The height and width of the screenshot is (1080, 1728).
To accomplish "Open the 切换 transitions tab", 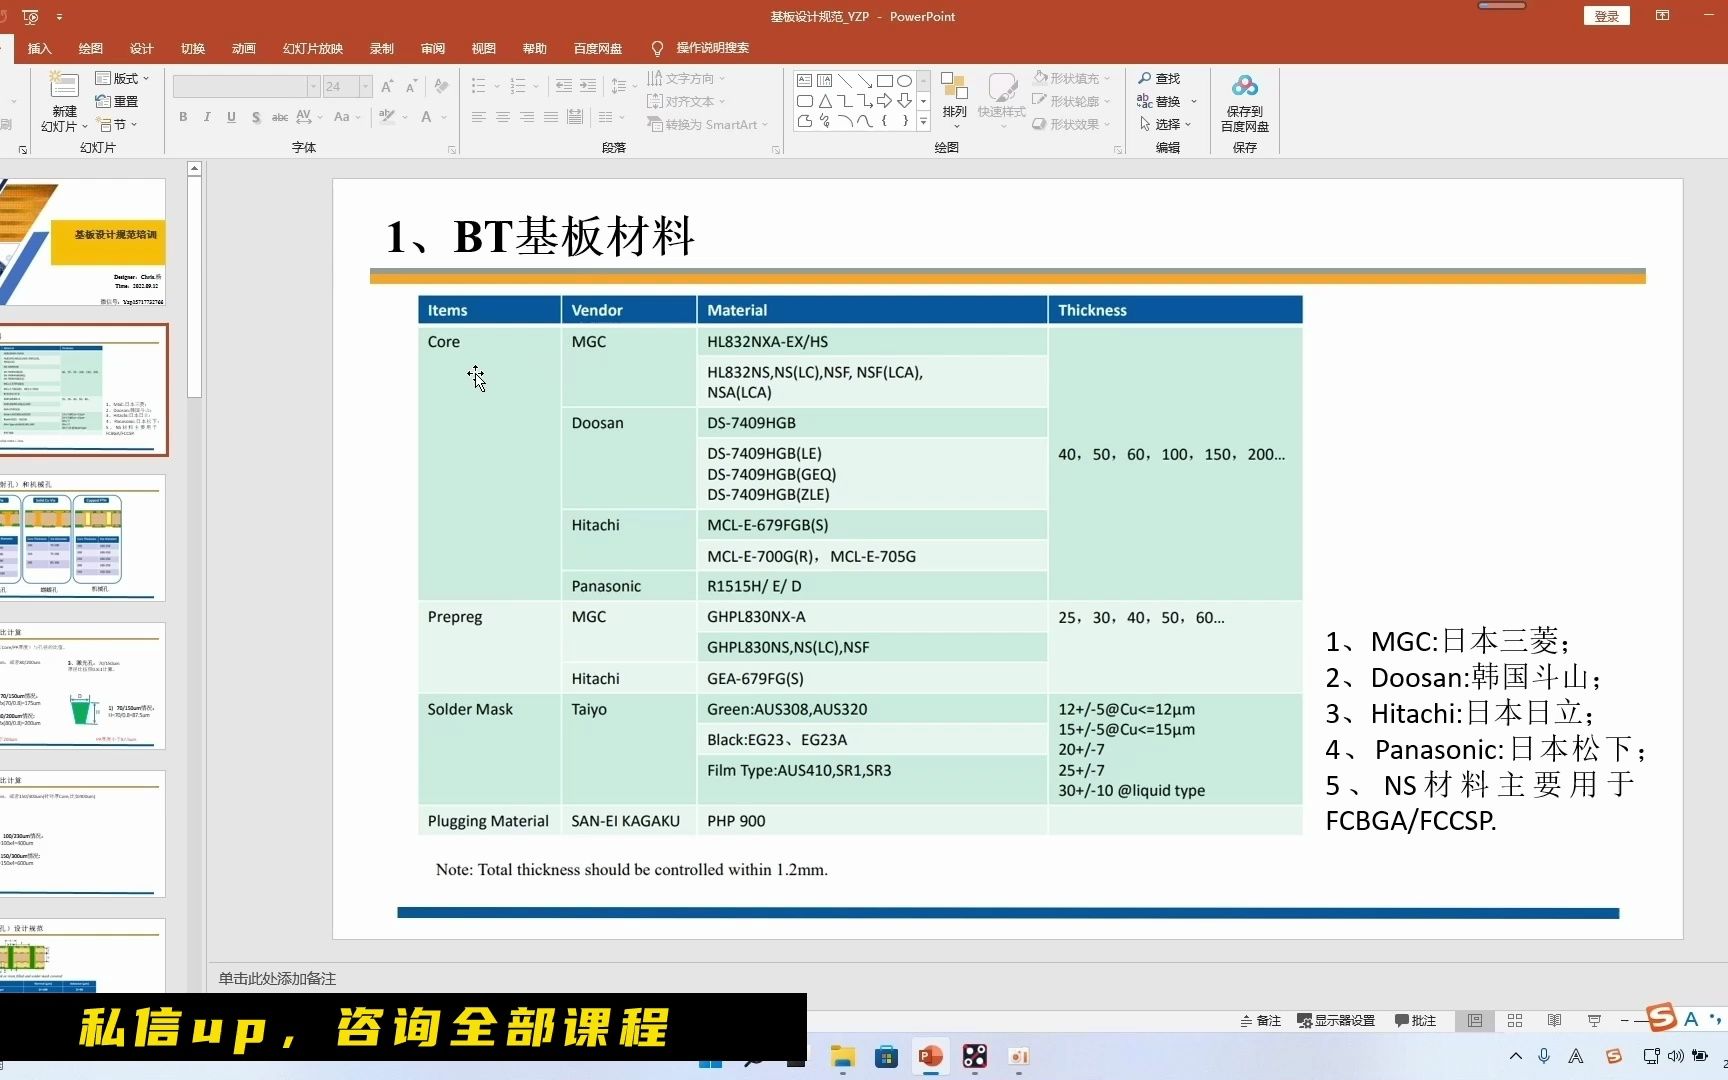I will click(x=193, y=48).
